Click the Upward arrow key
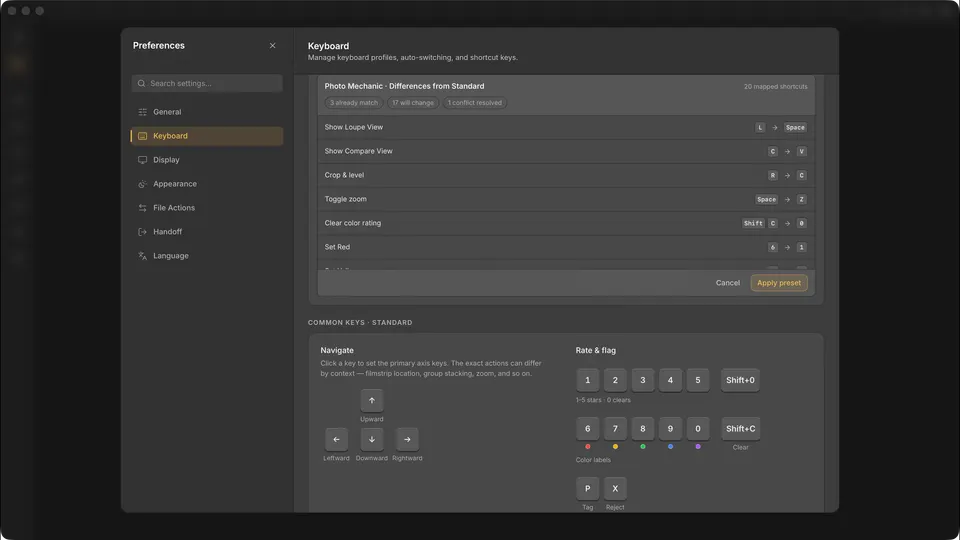Screen dimensions: 960x540 (x=372, y=400)
